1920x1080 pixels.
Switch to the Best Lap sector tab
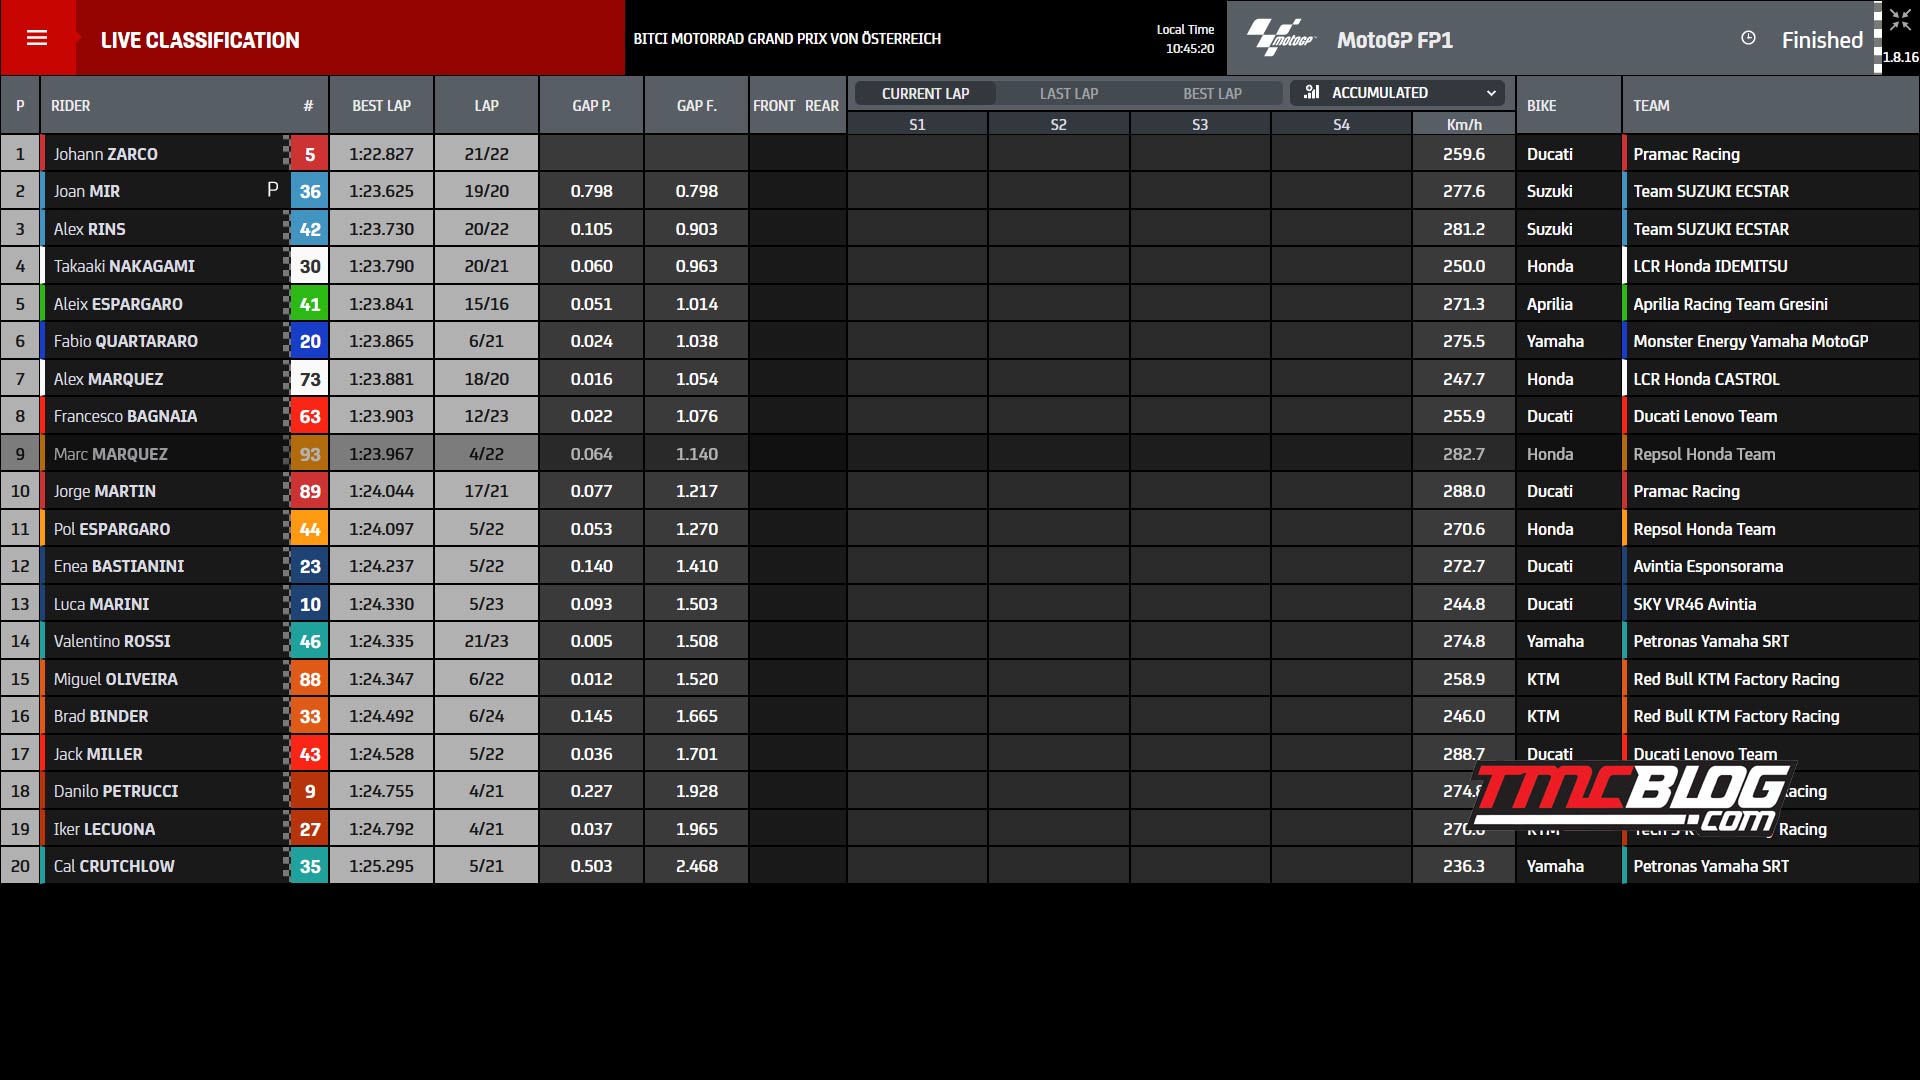[x=1212, y=93]
